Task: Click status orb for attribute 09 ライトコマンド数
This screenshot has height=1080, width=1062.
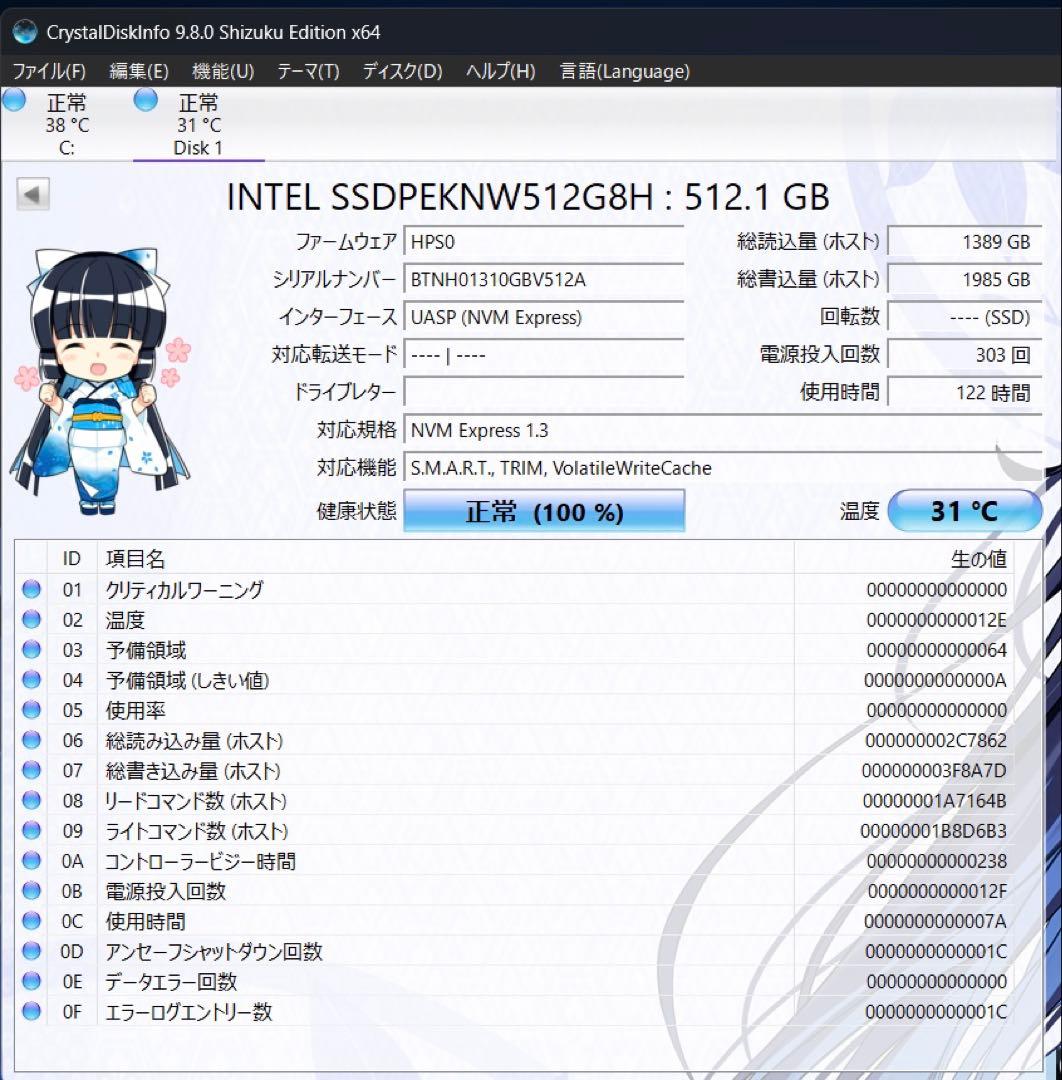Action: tap(31, 830)
